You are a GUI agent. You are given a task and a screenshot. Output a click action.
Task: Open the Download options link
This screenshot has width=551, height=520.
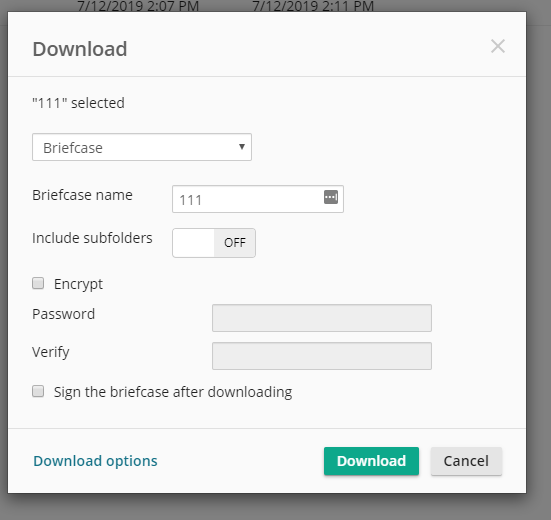coord(95,461)
